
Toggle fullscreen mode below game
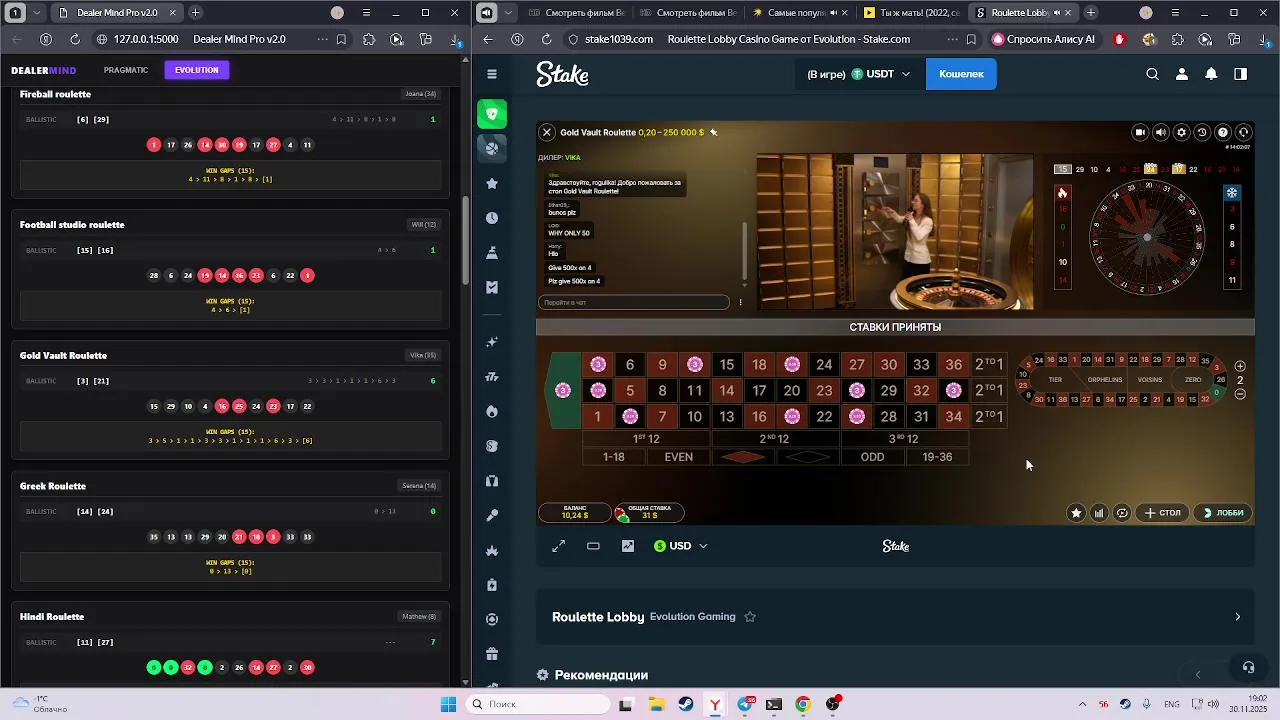[x=559, y=546]
